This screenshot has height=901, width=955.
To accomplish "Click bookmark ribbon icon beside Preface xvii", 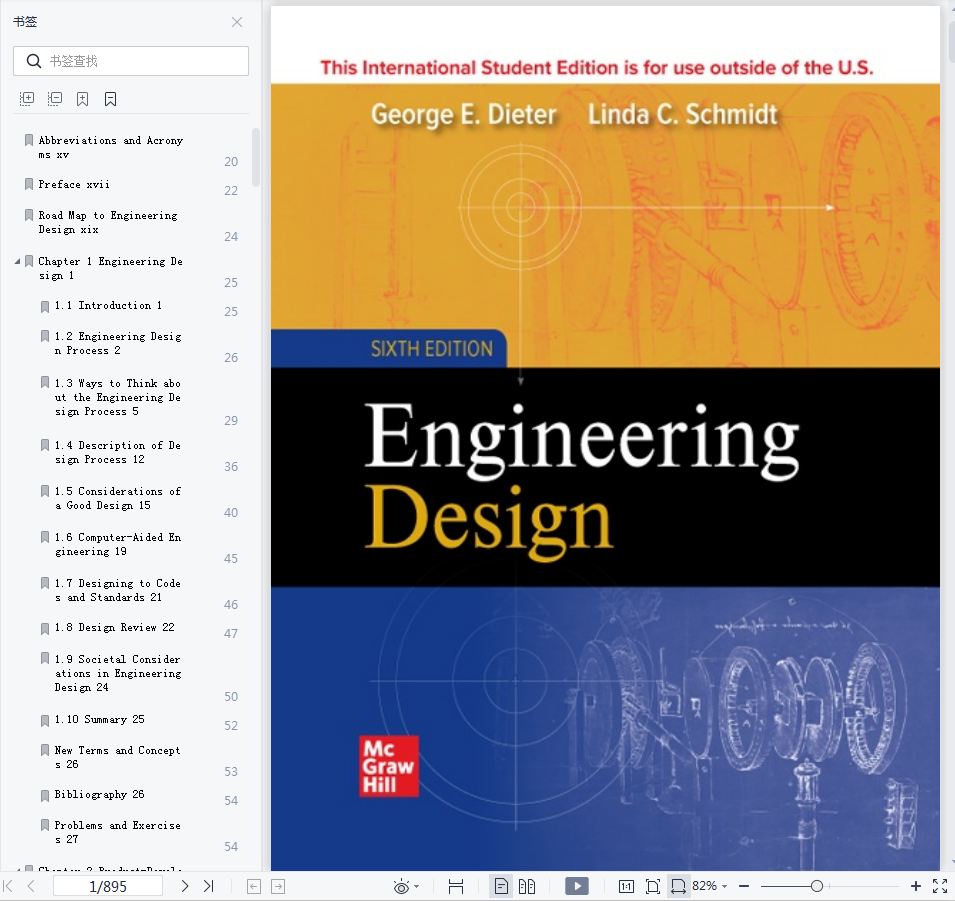I will point(29,184).
